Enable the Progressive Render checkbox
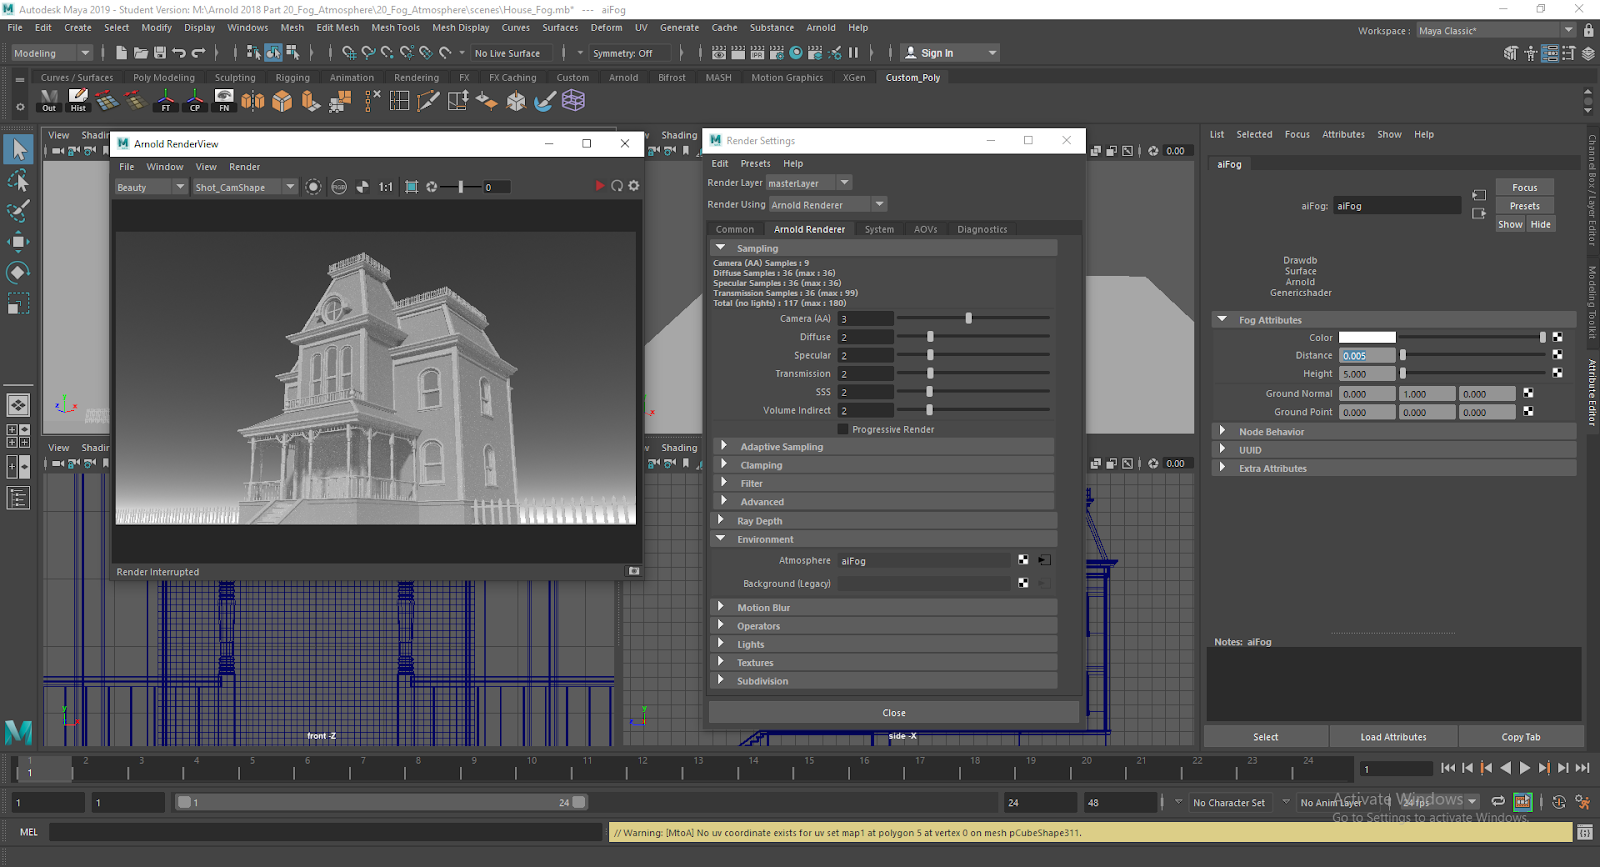Screen dimensions: 1600x867 click(843, 429)
